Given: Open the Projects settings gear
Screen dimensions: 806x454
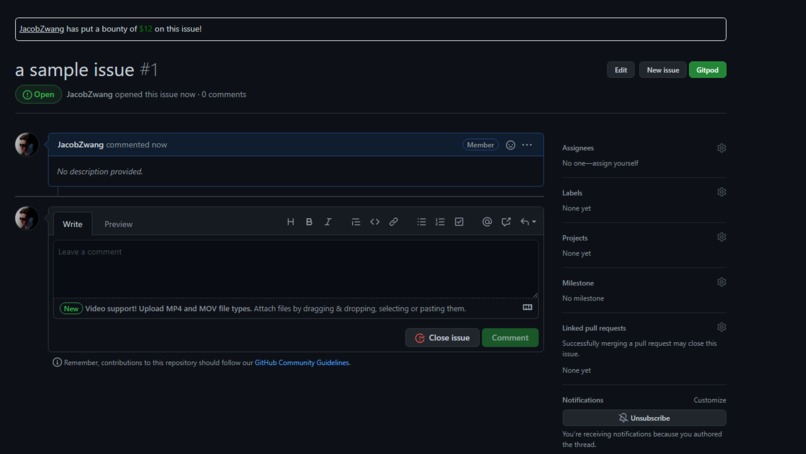Looking at the screenshot, I should [722, 237].
